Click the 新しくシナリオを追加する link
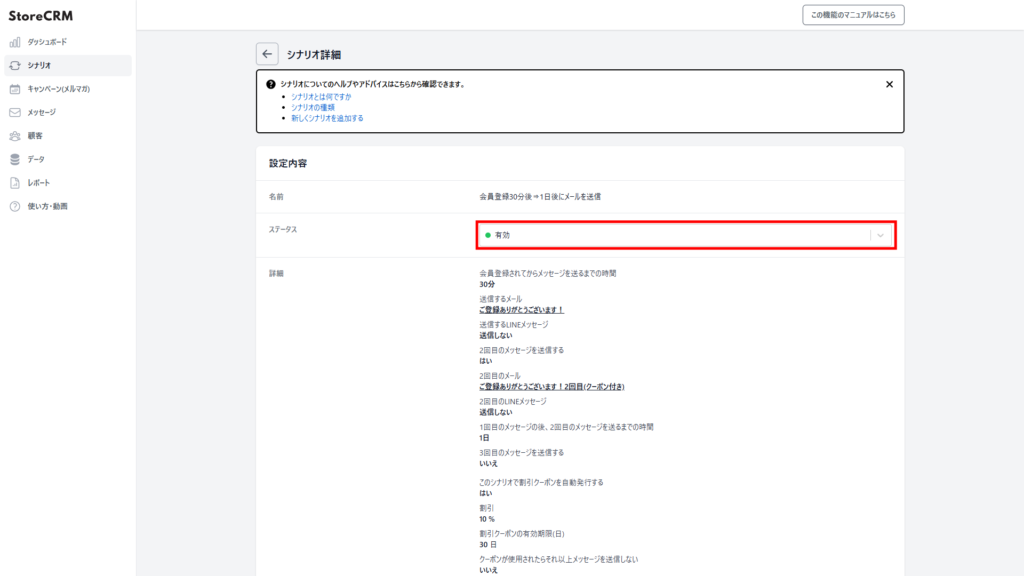Screen dimensions: 1024x576 (x=327, y=118)
